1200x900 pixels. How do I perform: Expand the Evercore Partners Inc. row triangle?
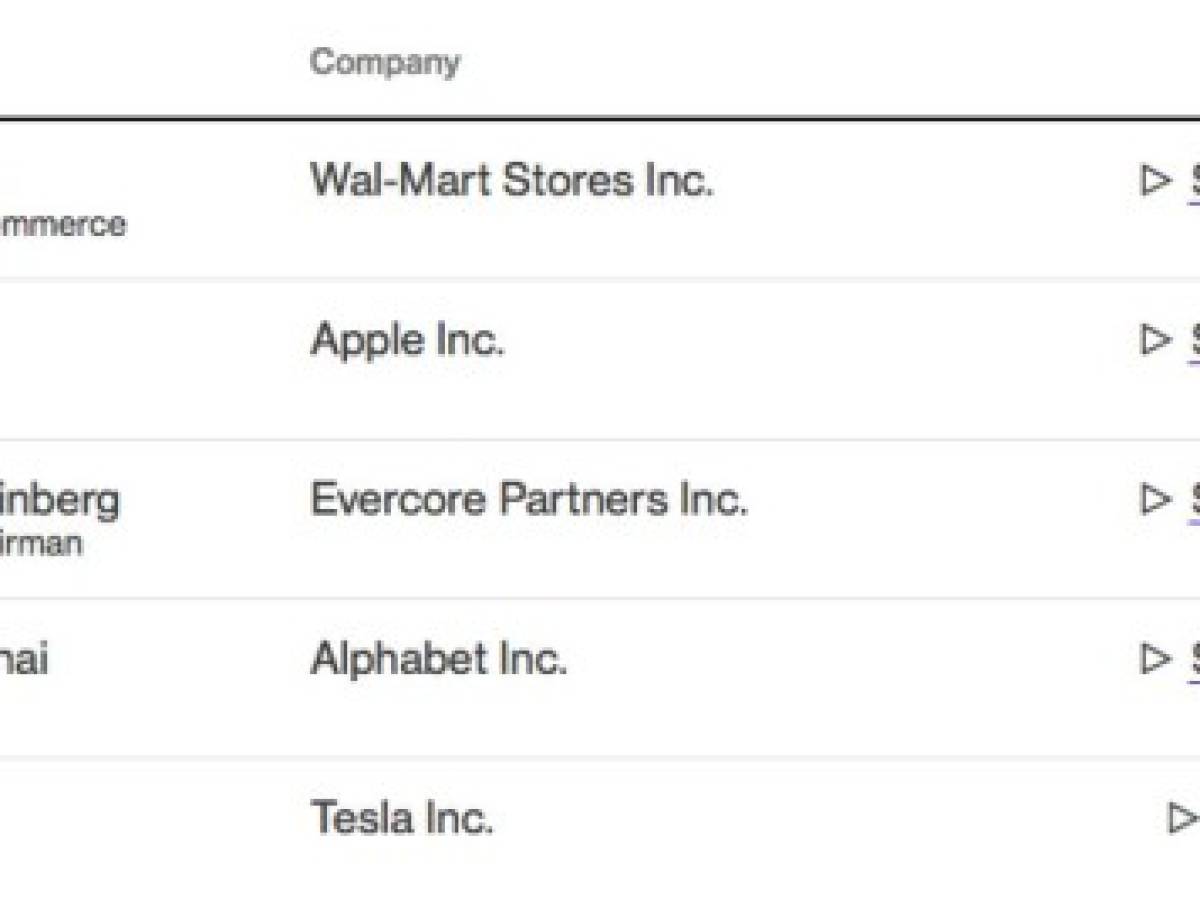coord(1155,499)
